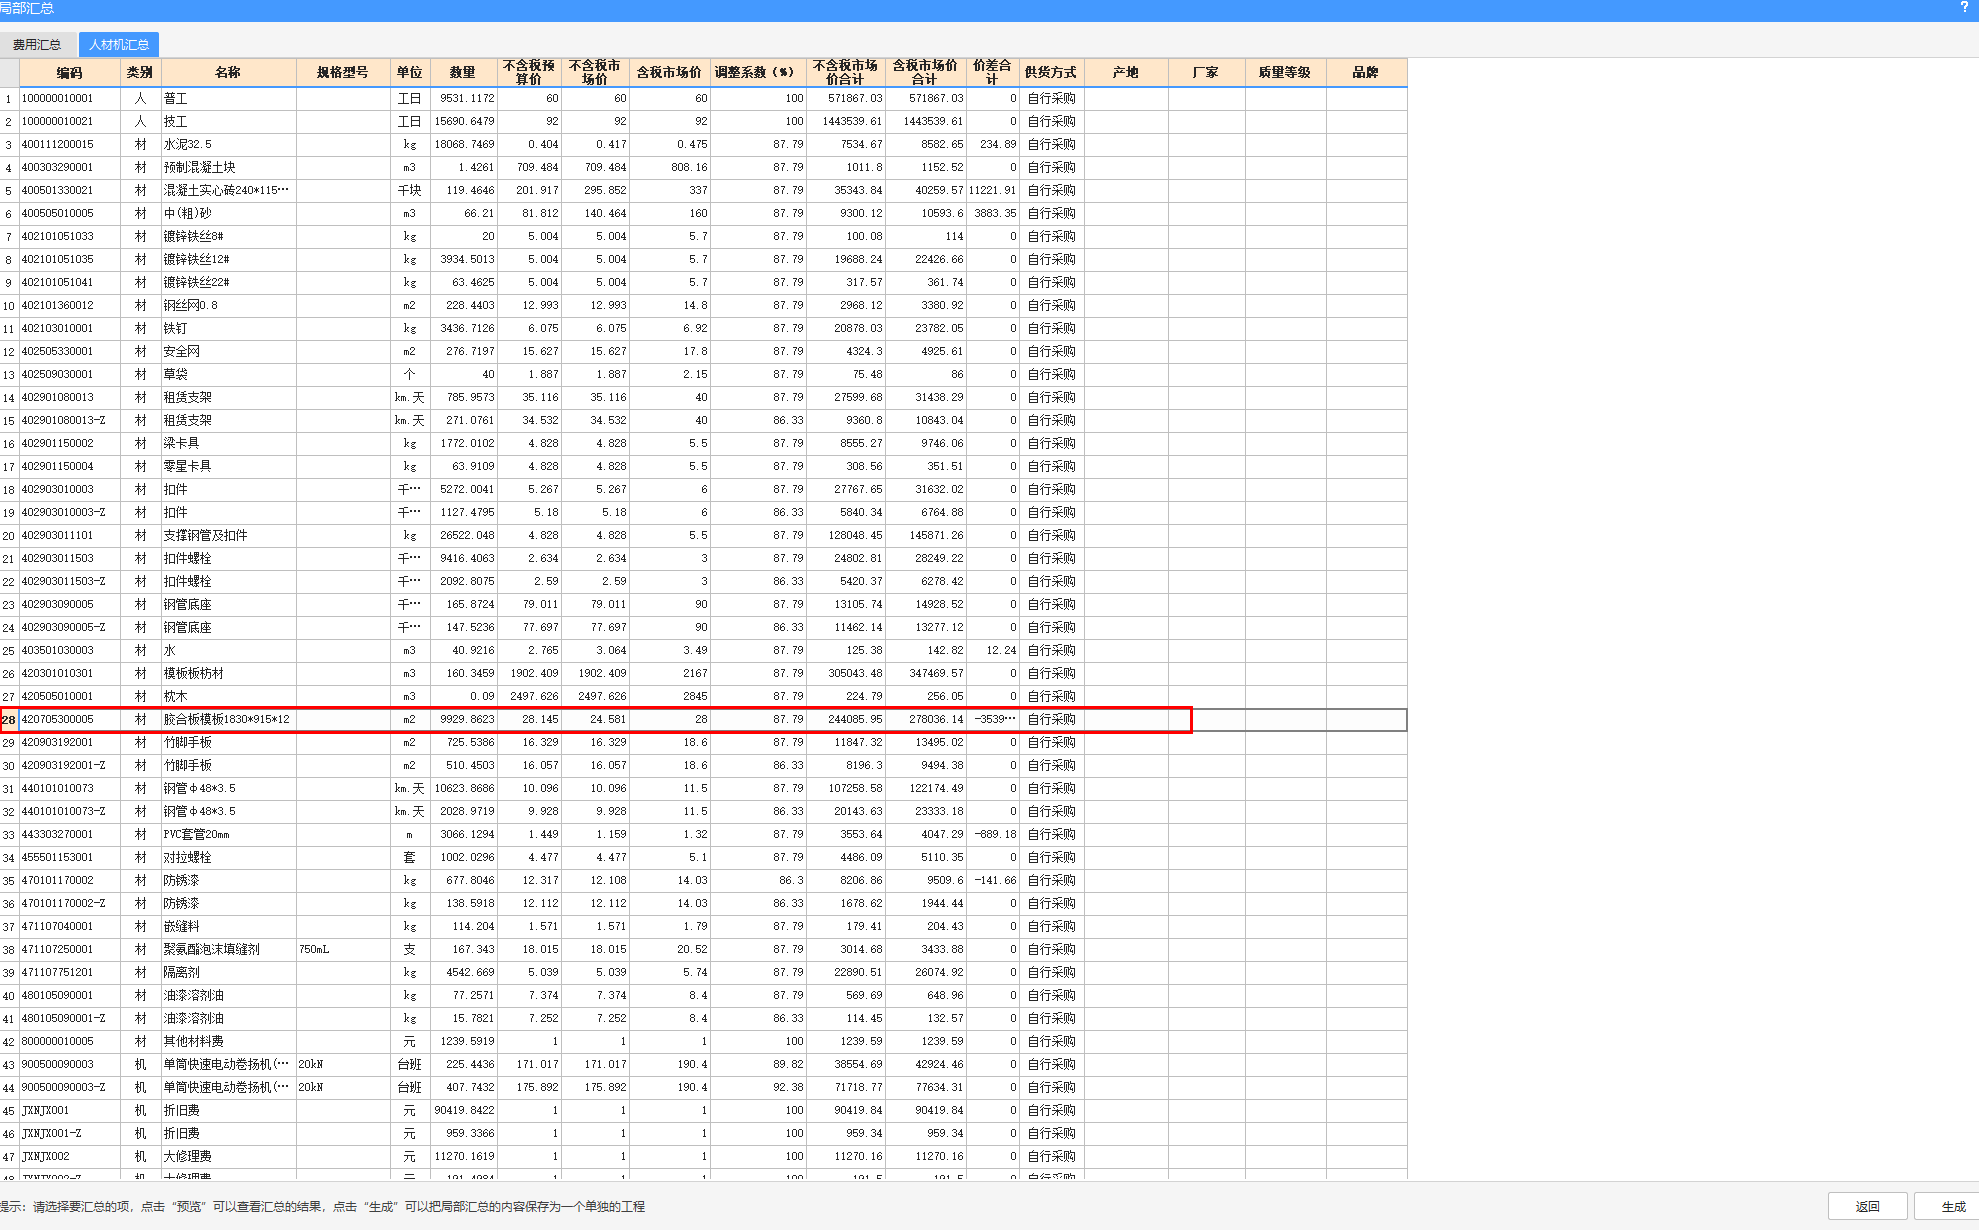This screenshot has width=1979, height=1230.
Task: Select the 聚氨酯泡沫填缝剂 name cell
Action: [228, 950]
